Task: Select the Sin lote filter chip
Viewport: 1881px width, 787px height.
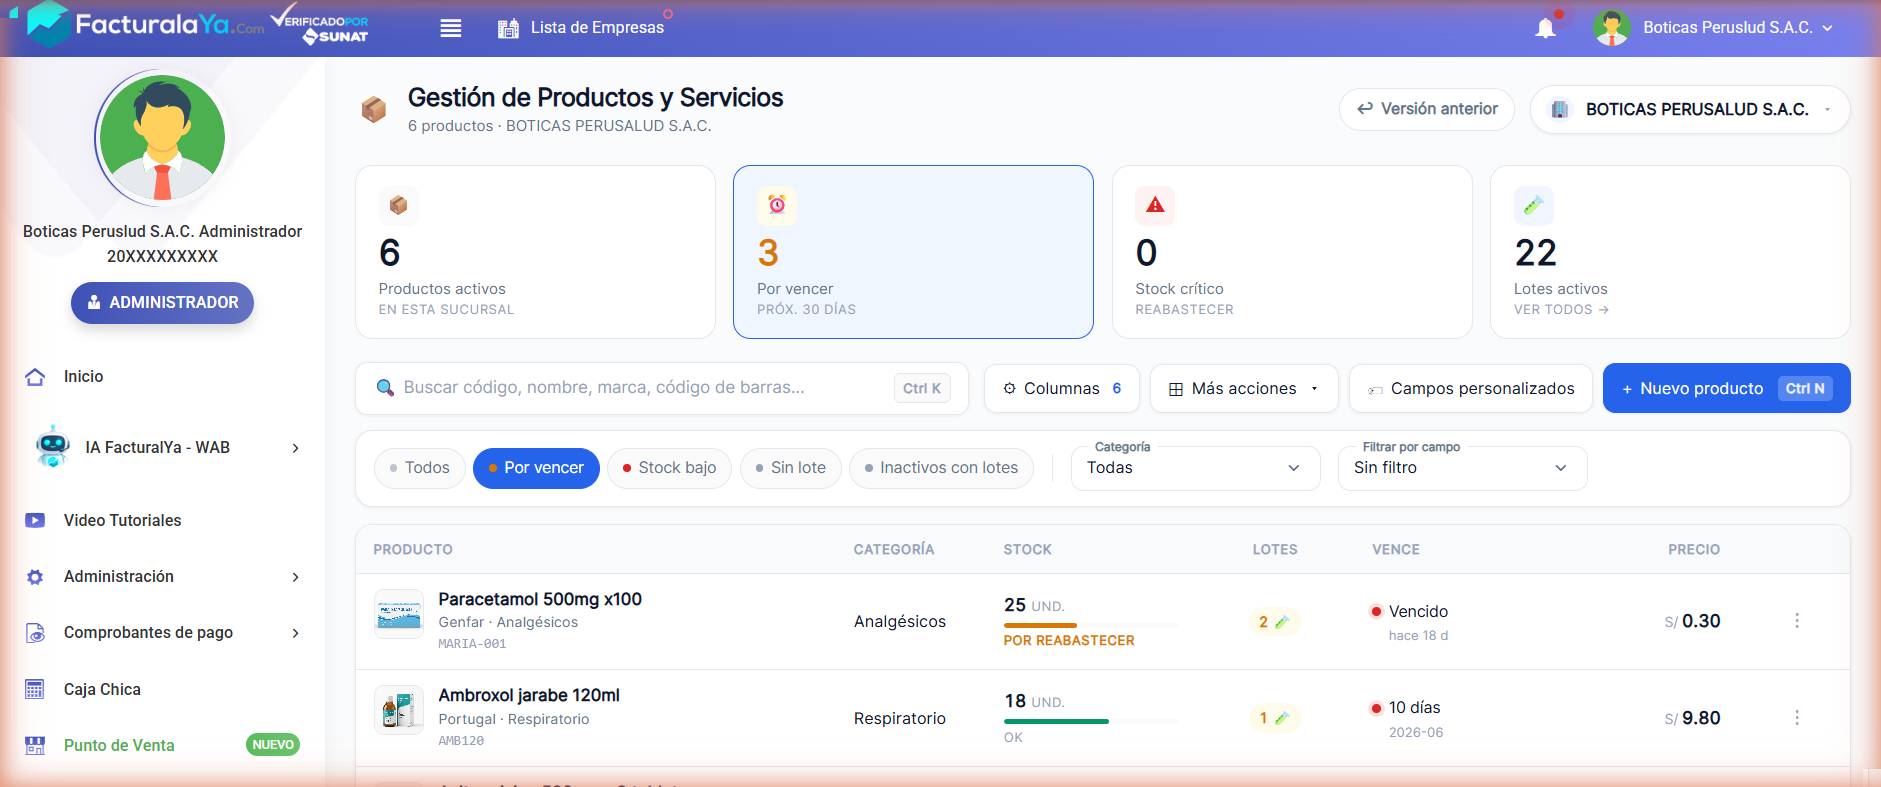Action: coord(790,468)
